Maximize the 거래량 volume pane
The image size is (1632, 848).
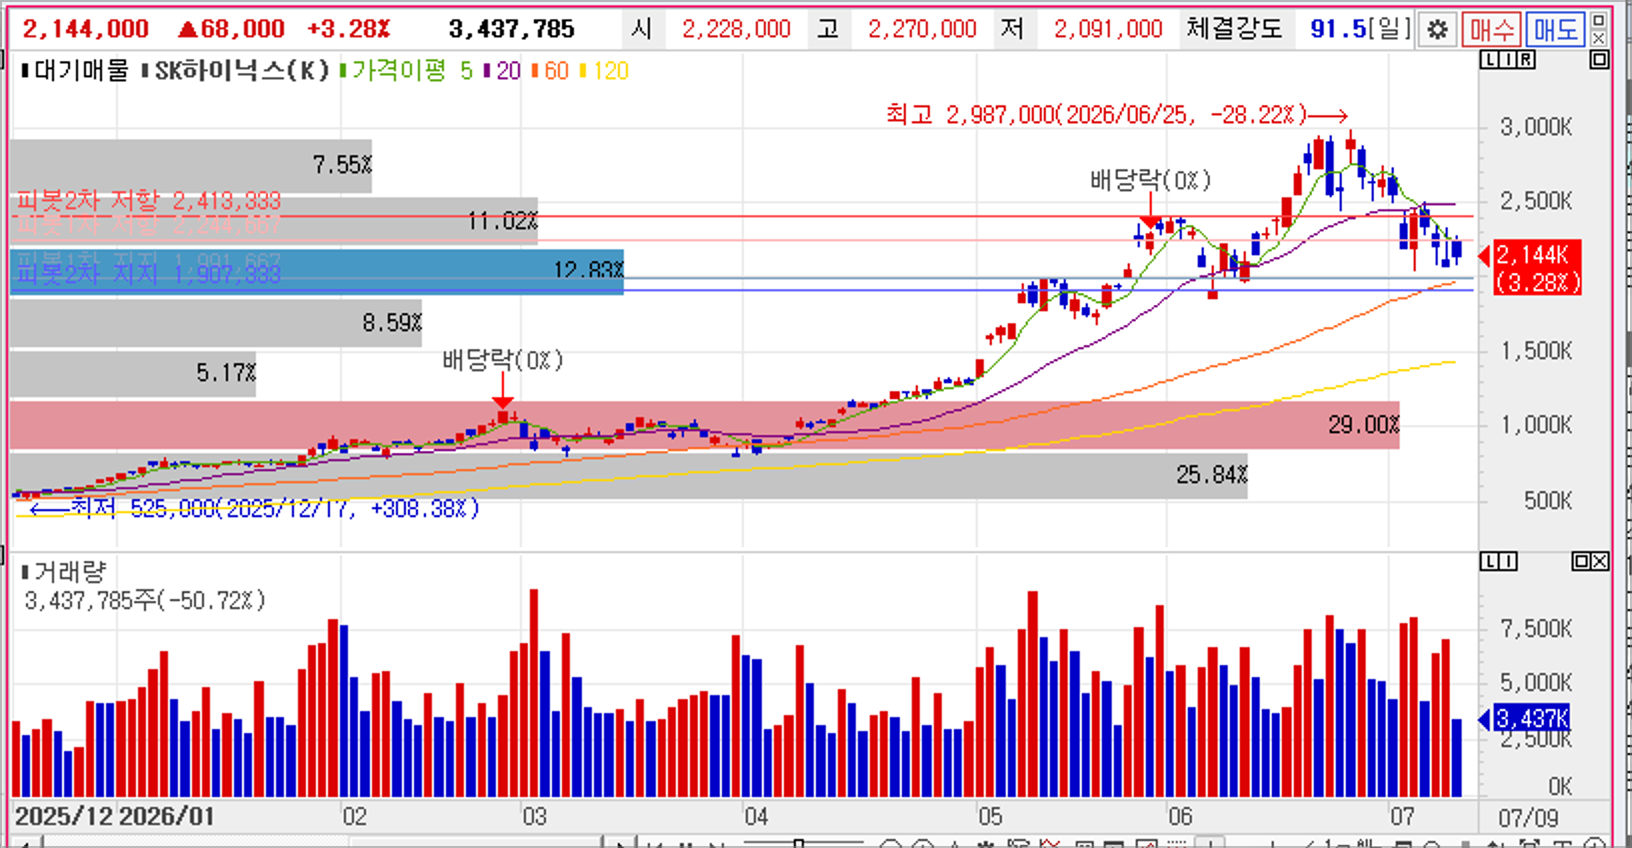pos(1581,562)
